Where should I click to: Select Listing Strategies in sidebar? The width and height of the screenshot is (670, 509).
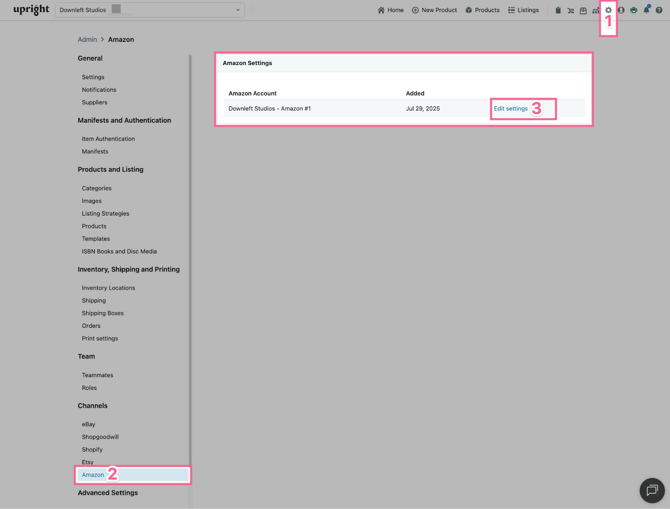click(x=105, y=213)
